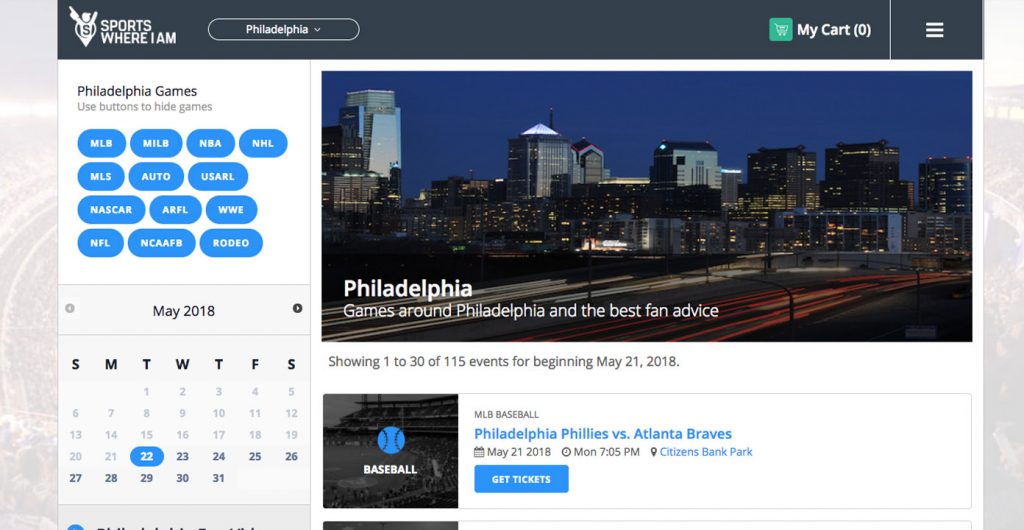Open the hamburger menu
Image resolution: width=1024 pixels, height=530 pixels.
[935, 30]
